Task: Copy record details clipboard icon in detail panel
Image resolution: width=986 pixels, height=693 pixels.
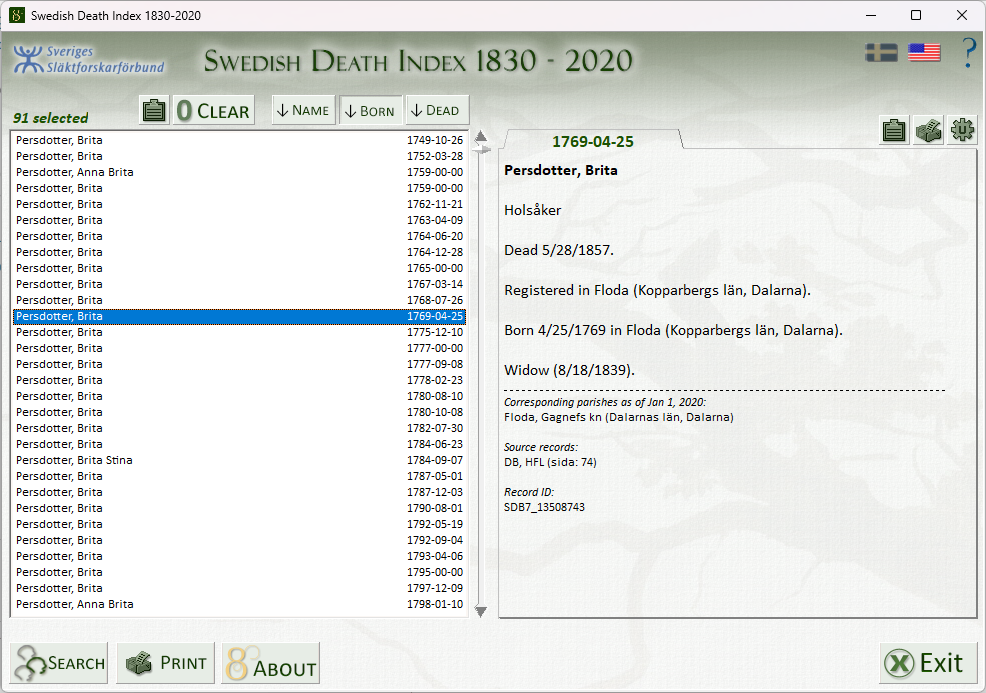Action: (x=894, y=130)
